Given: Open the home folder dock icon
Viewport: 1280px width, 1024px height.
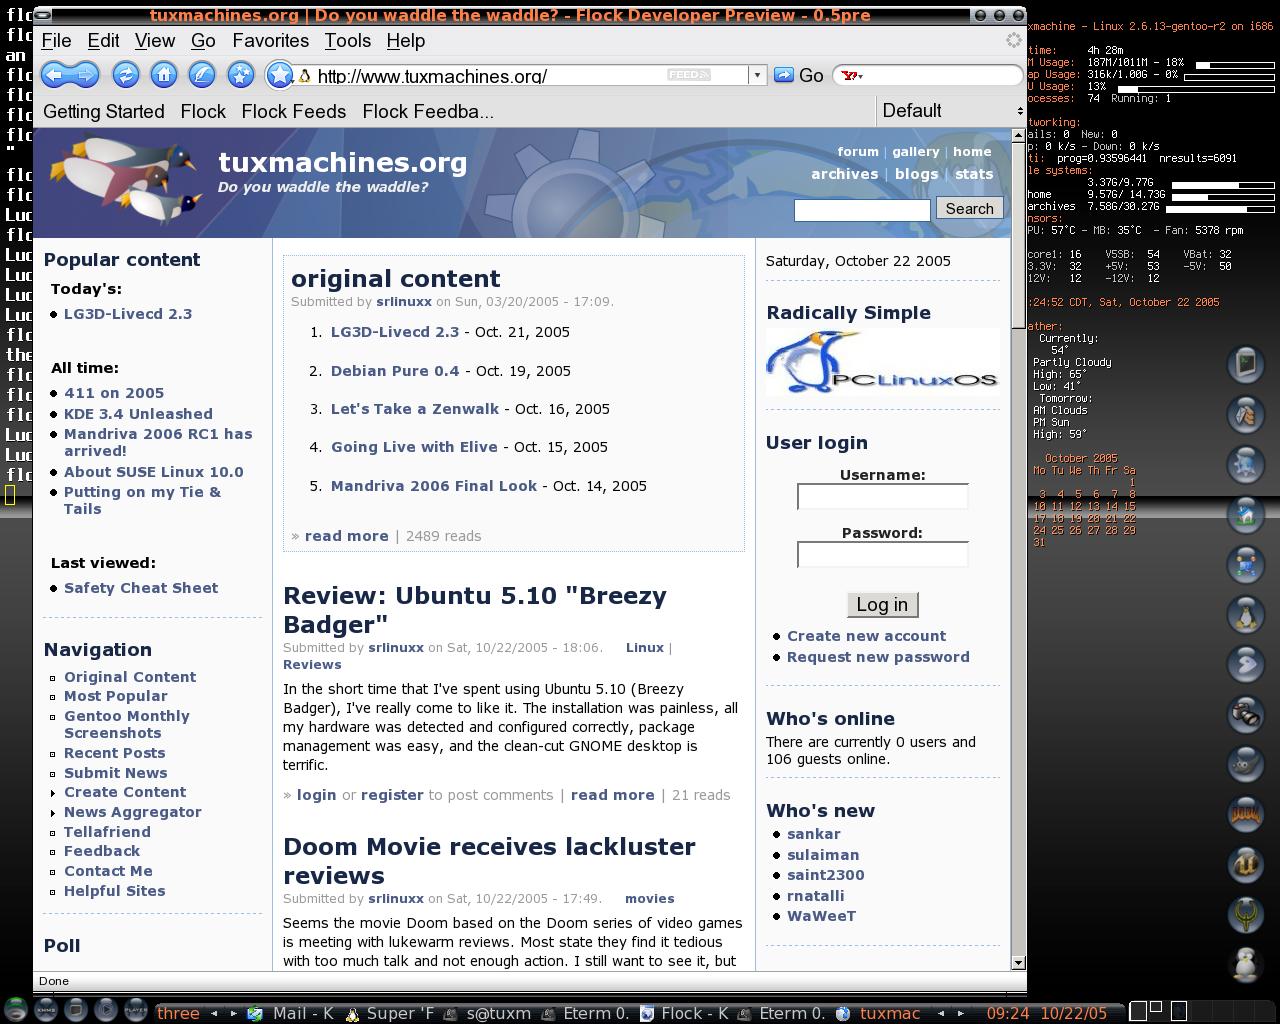Looking at the screenshot, I should click(x=1246, y=514).
